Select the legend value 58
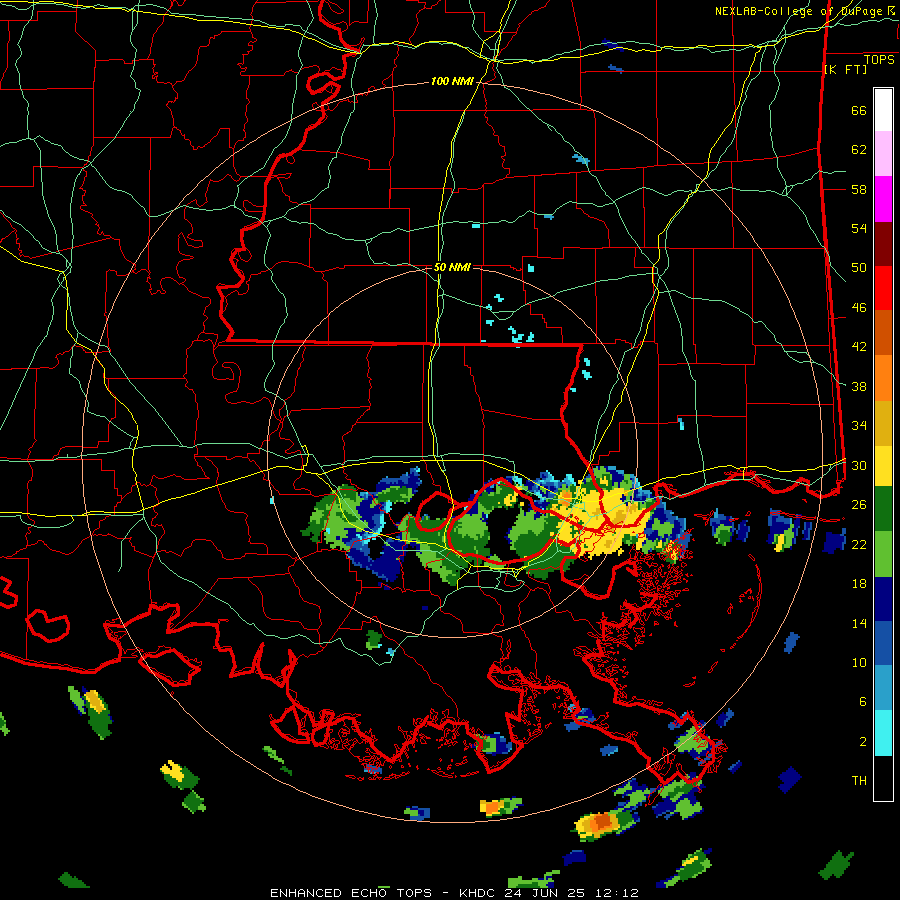This screenshot has height=900, width=900. click(859, 189)
